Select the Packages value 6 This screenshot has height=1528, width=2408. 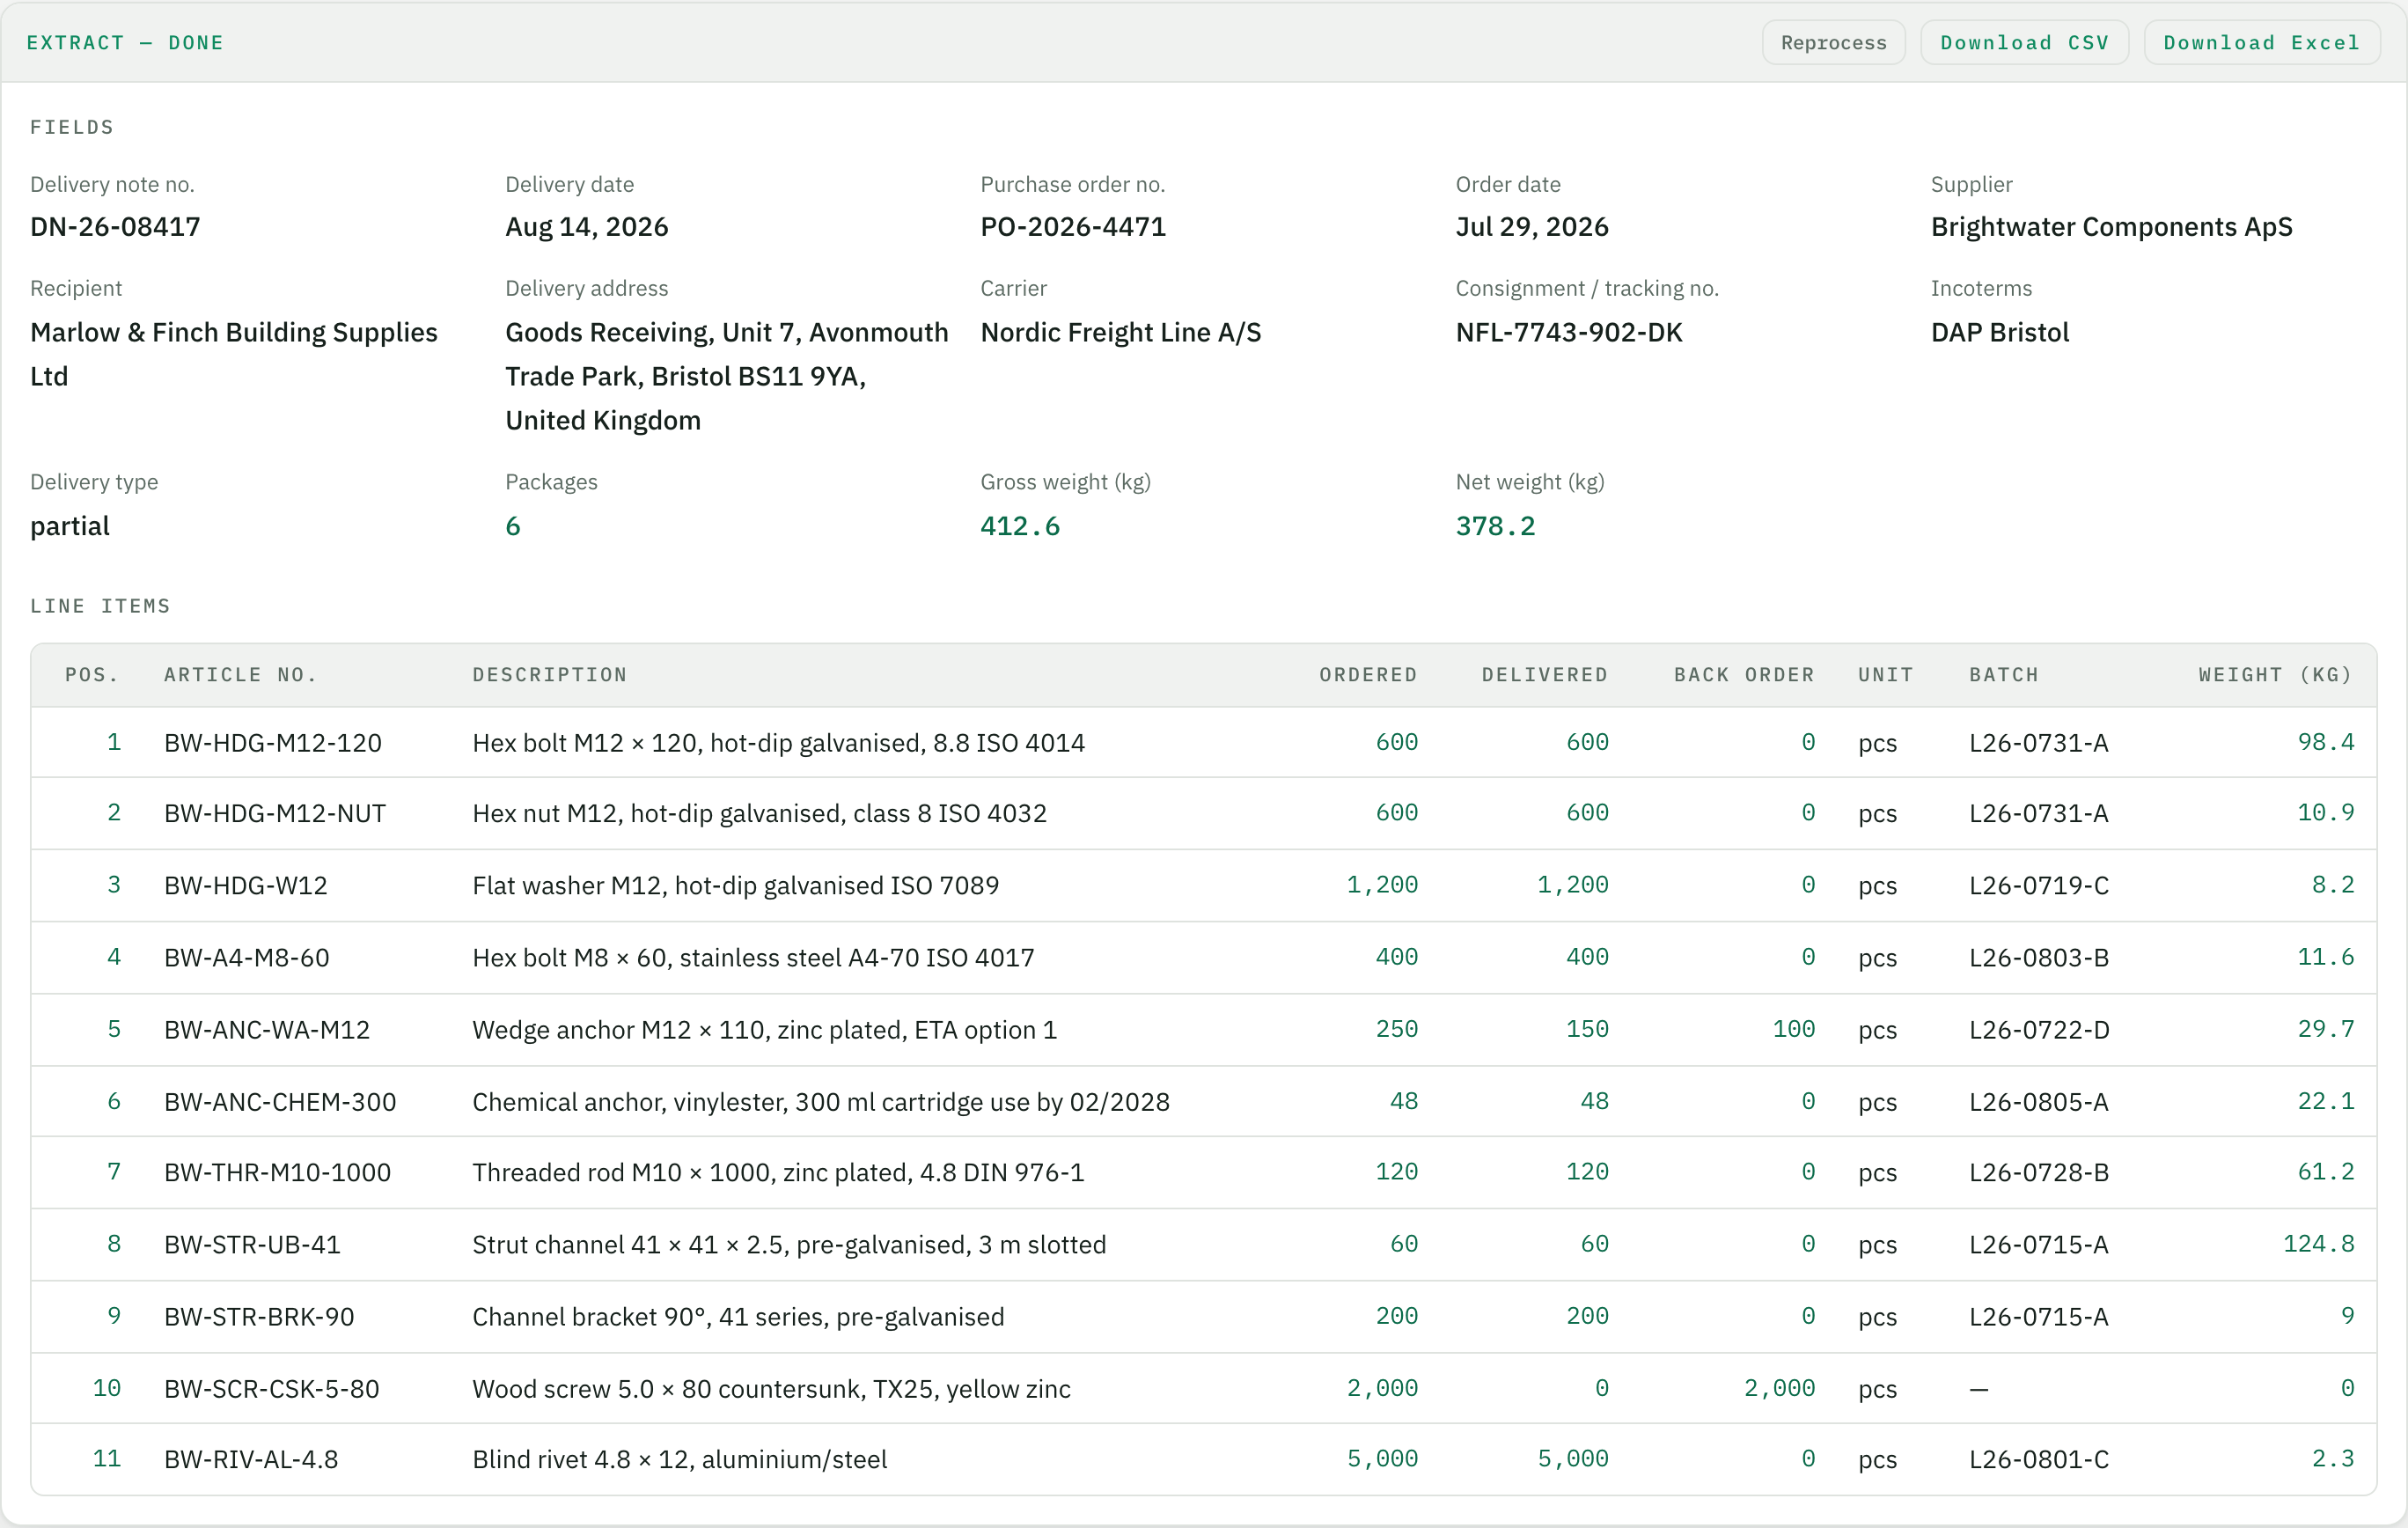(x=513, y=526)
